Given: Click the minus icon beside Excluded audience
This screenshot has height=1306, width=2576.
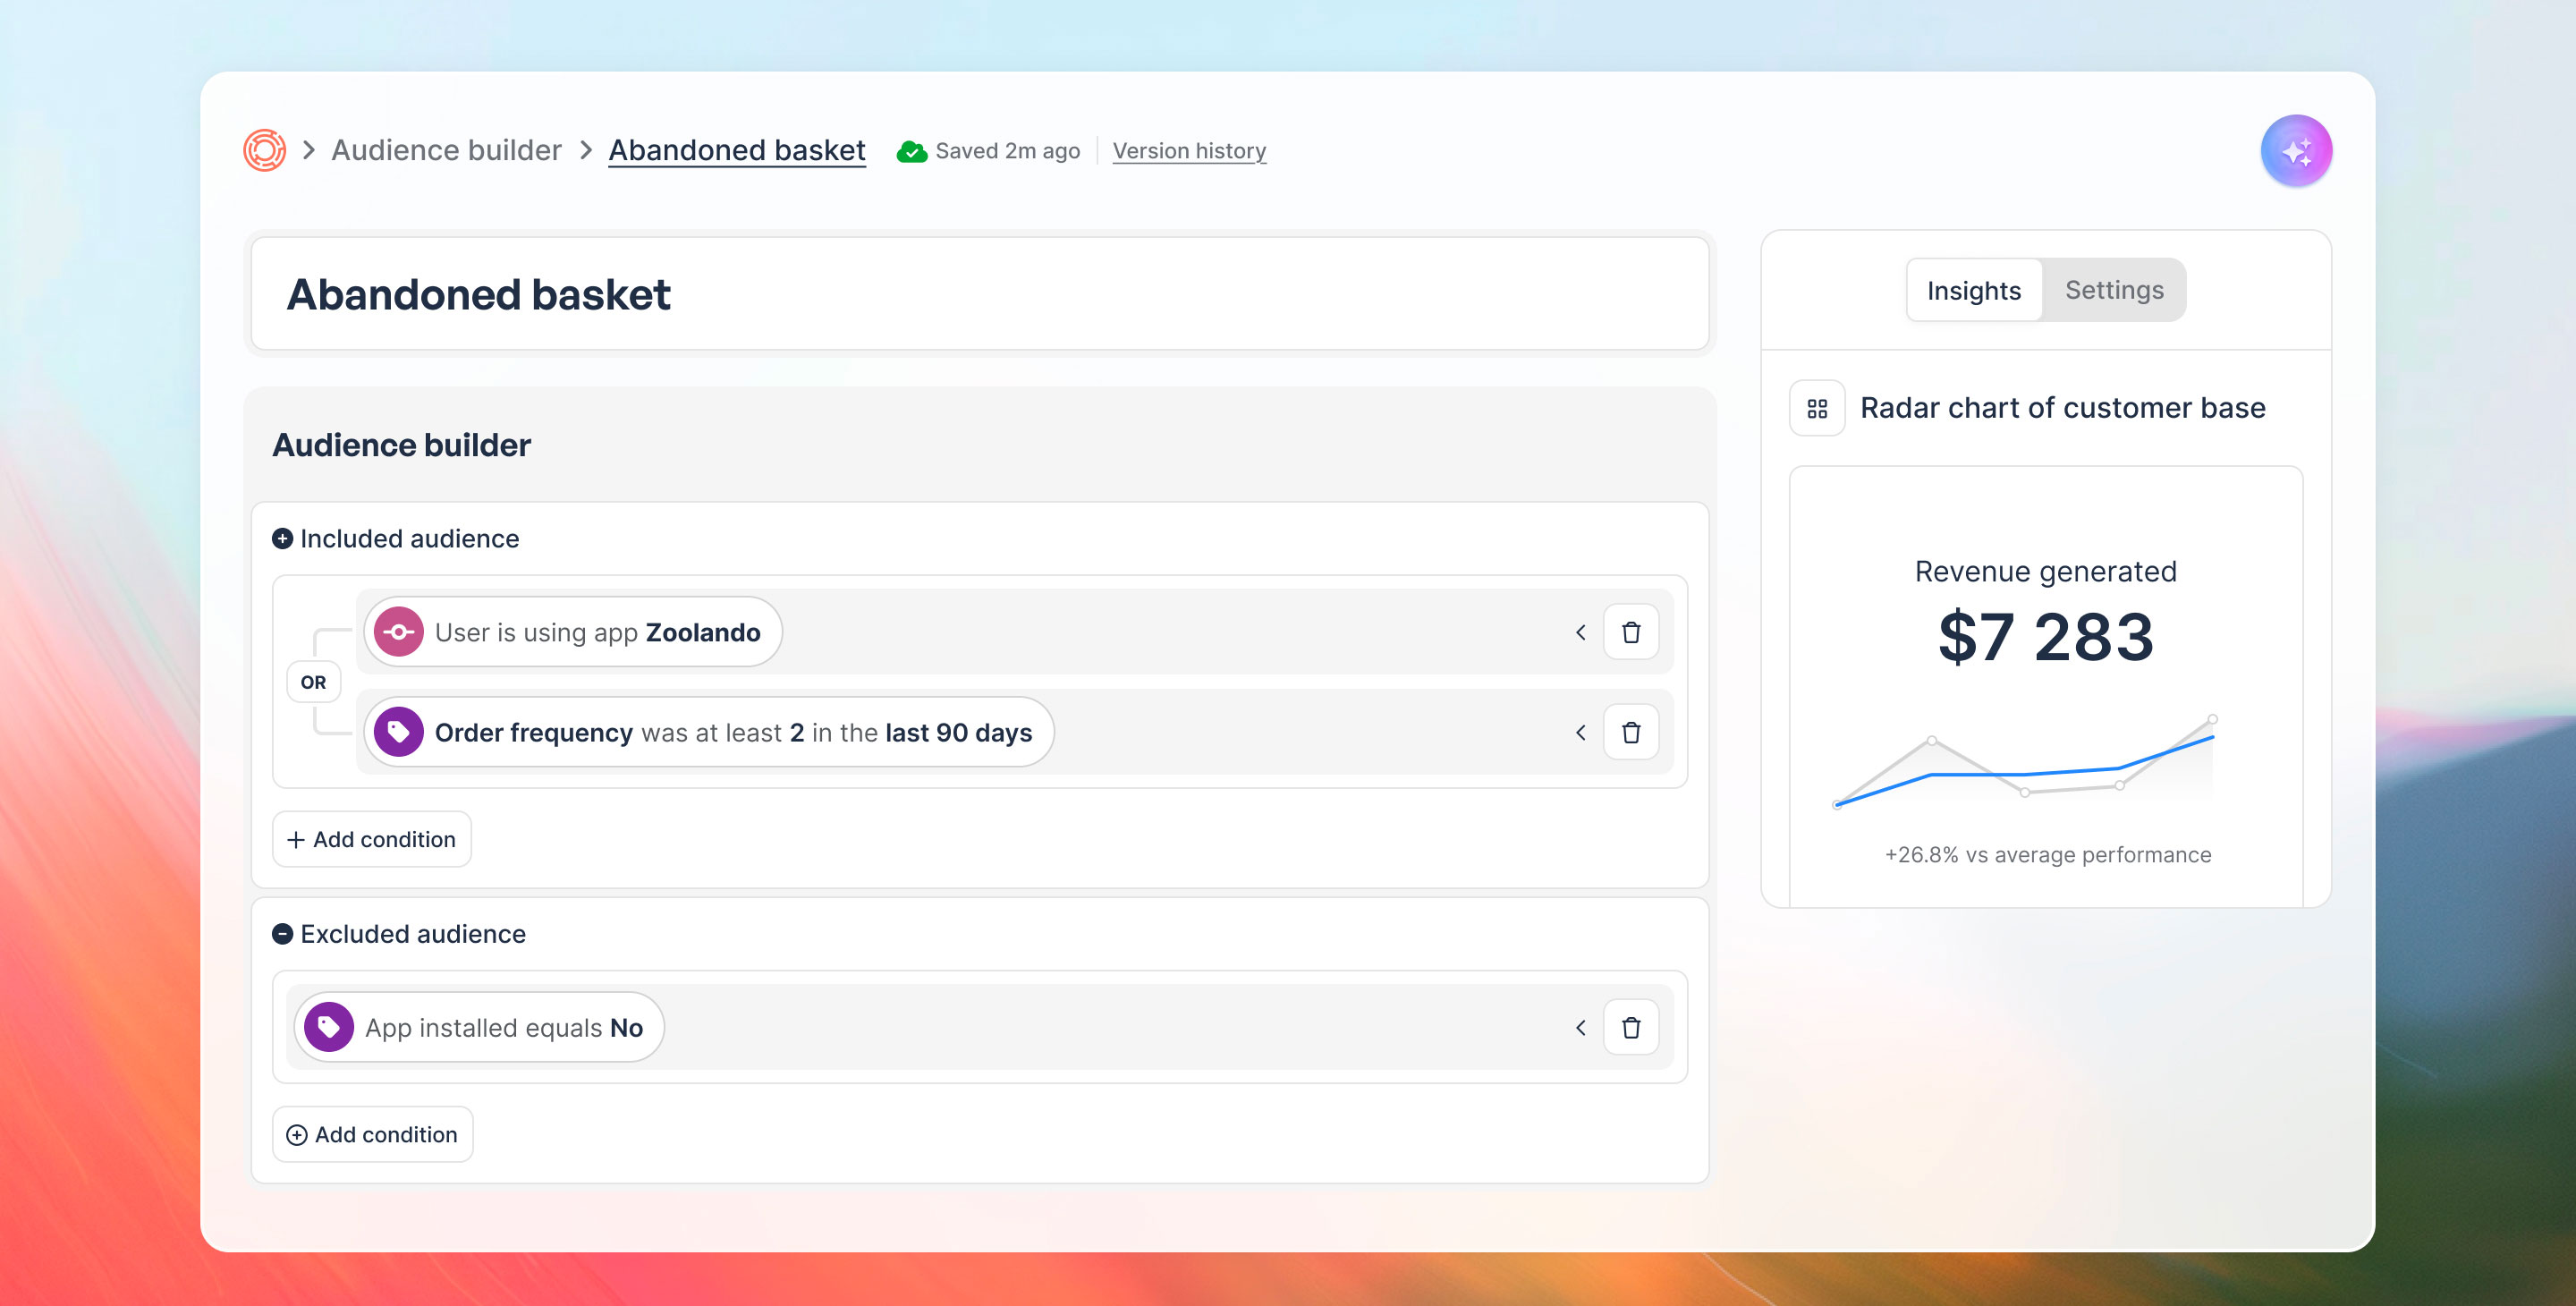Looking at the screenshot, I should [x=283, y=933].
